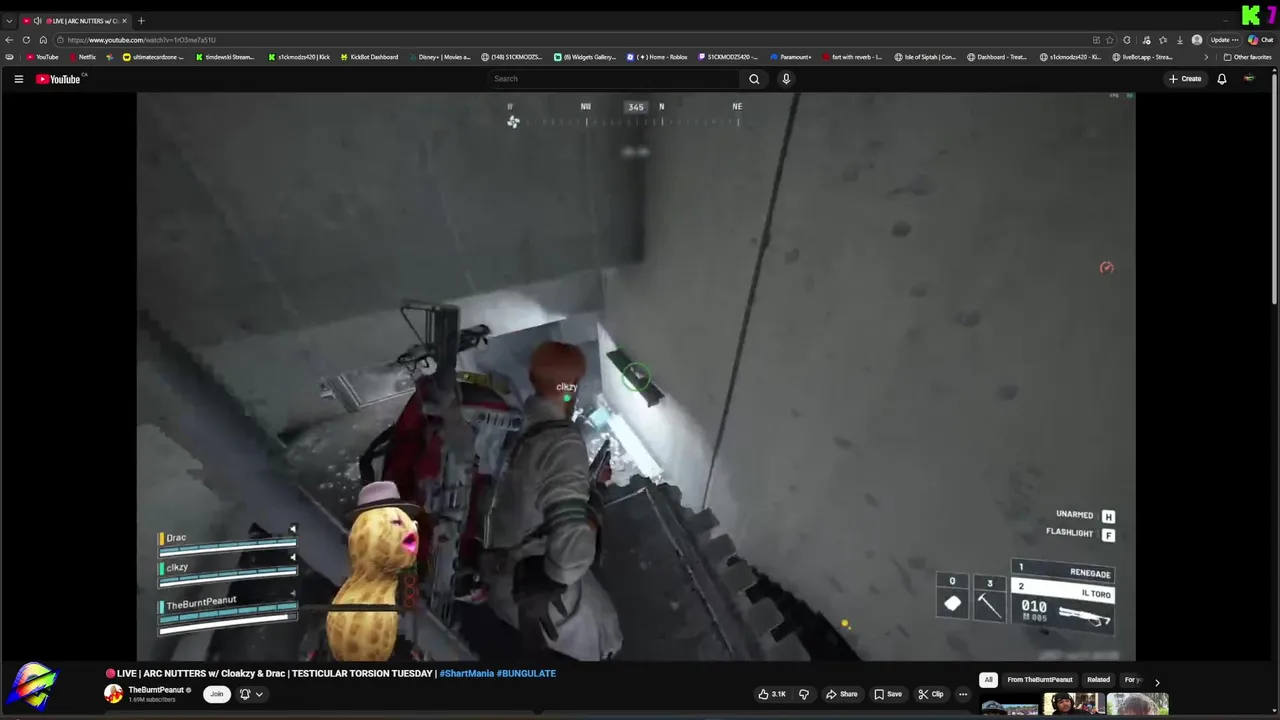Screen dimensions: 1280x720
Task: Open TheBurntPeanut channel avatar
Action: [x=114, y=694]
